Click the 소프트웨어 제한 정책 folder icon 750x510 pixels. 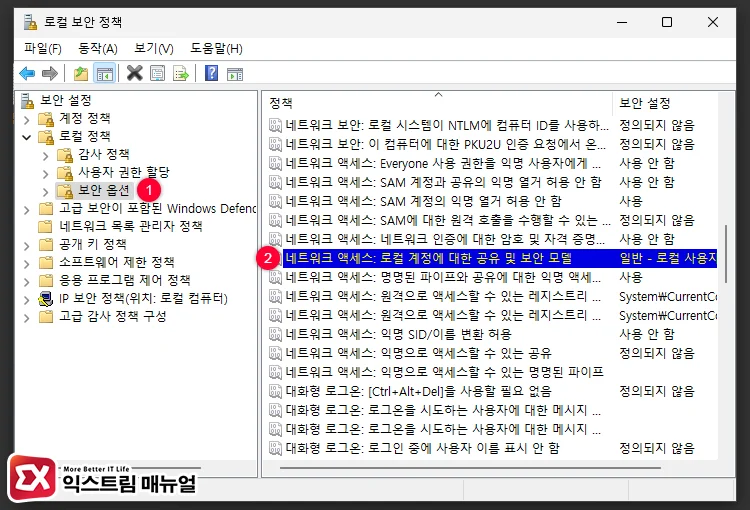click(46, 263)
